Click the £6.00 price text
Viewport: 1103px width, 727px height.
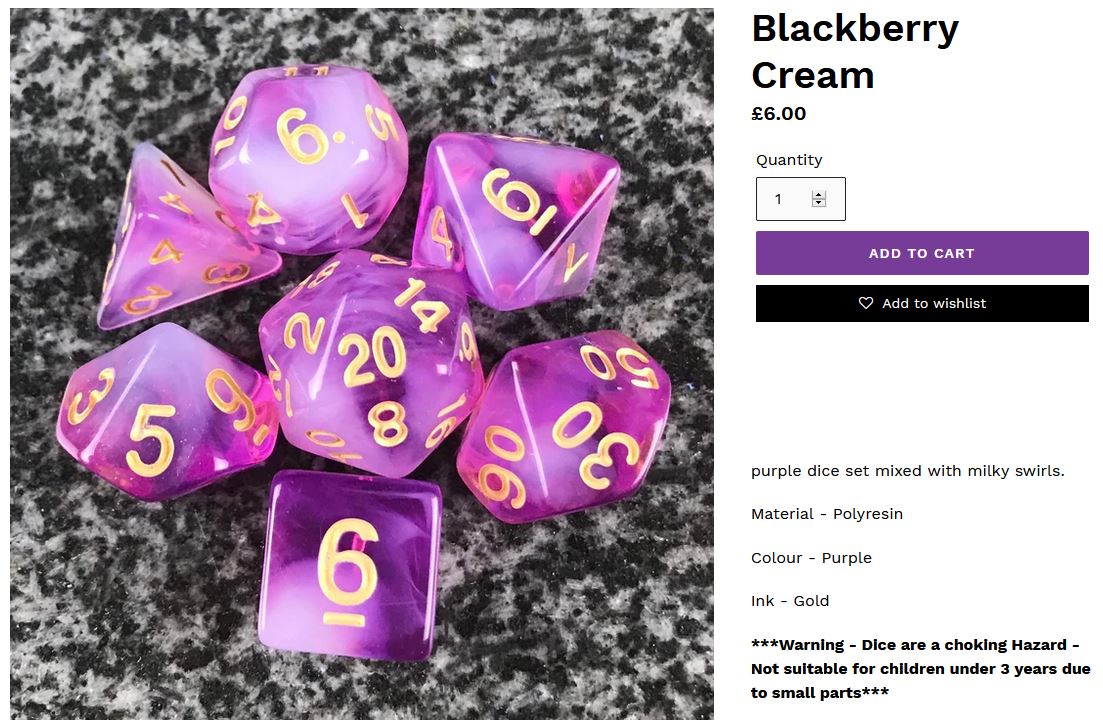click(779, 113)
